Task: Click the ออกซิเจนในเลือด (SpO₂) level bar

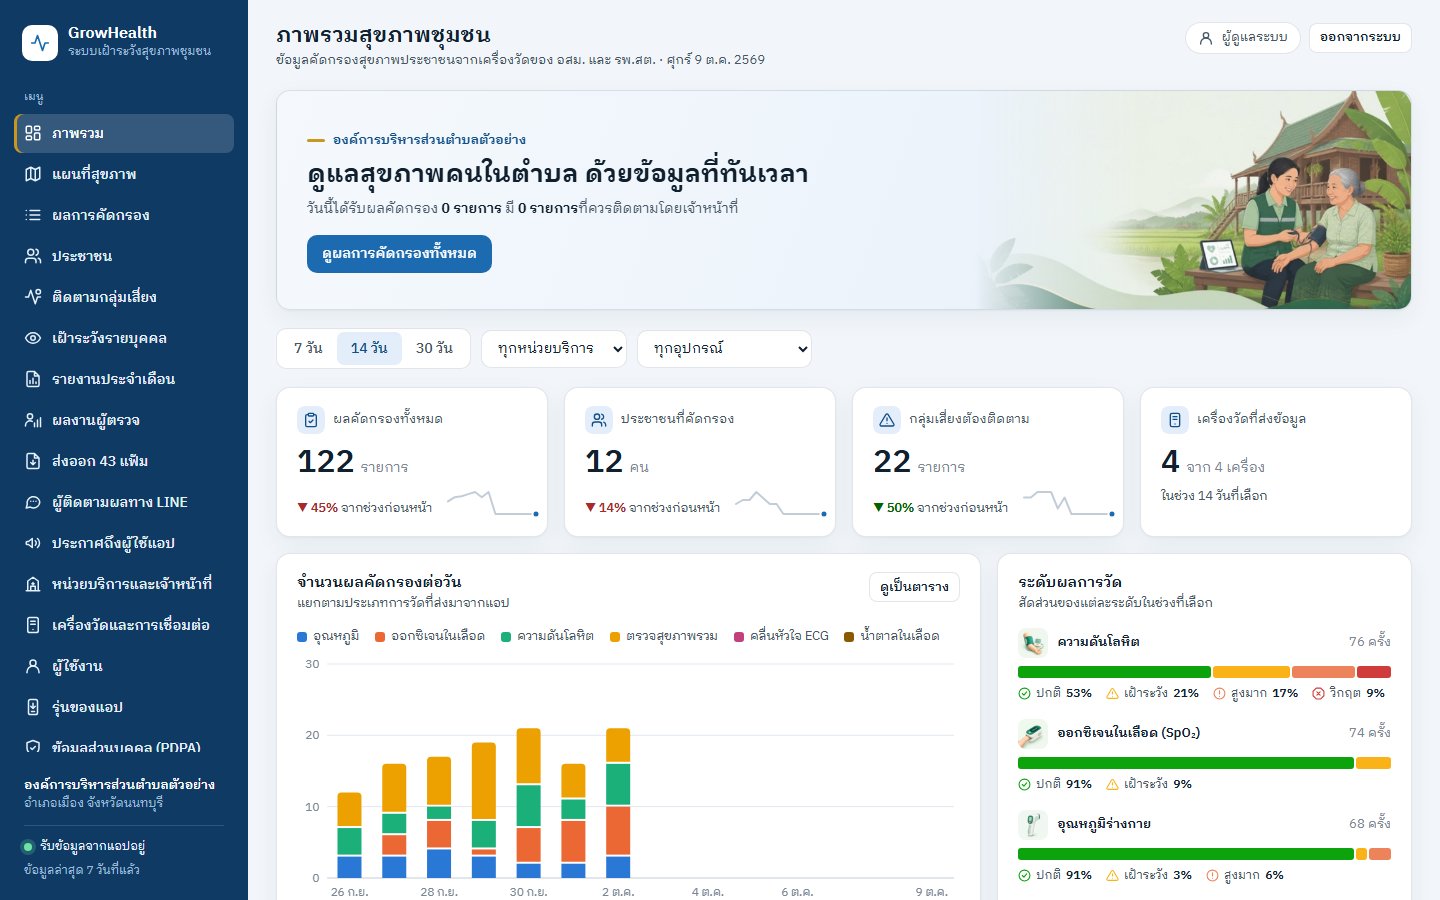Action: tap(1204, 763)
